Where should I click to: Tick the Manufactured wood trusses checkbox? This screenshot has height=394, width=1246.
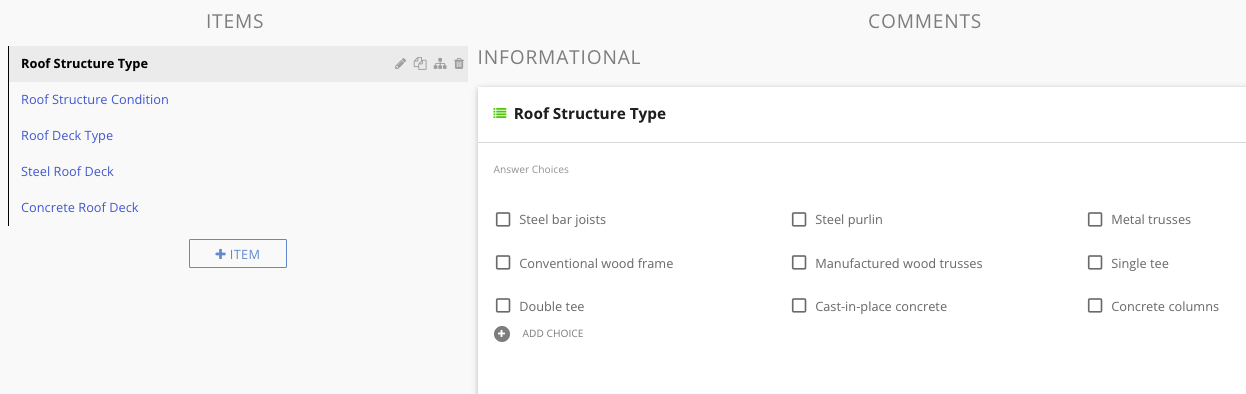799,263
